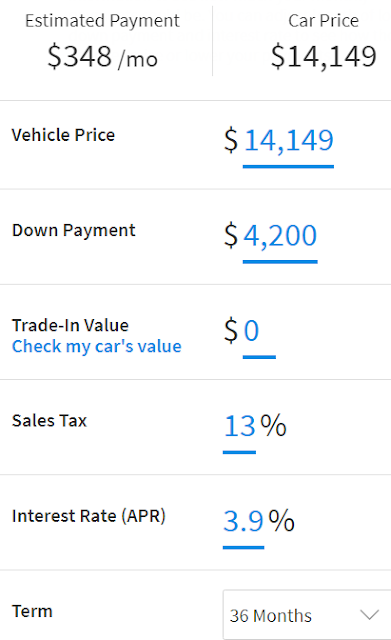
Task: Open the Term dropdown showing 36 Months
Action: pyautogui.click(x=307, y=615)
